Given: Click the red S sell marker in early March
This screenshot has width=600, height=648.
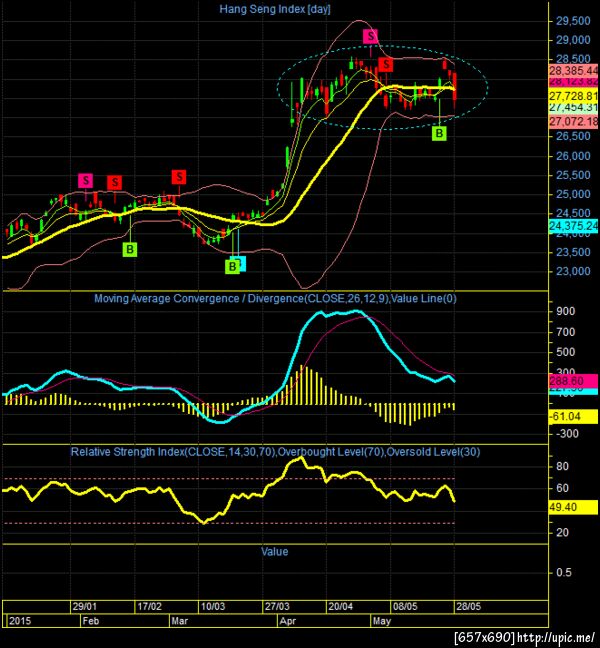Looking at the screenshot, I should 179,177.
